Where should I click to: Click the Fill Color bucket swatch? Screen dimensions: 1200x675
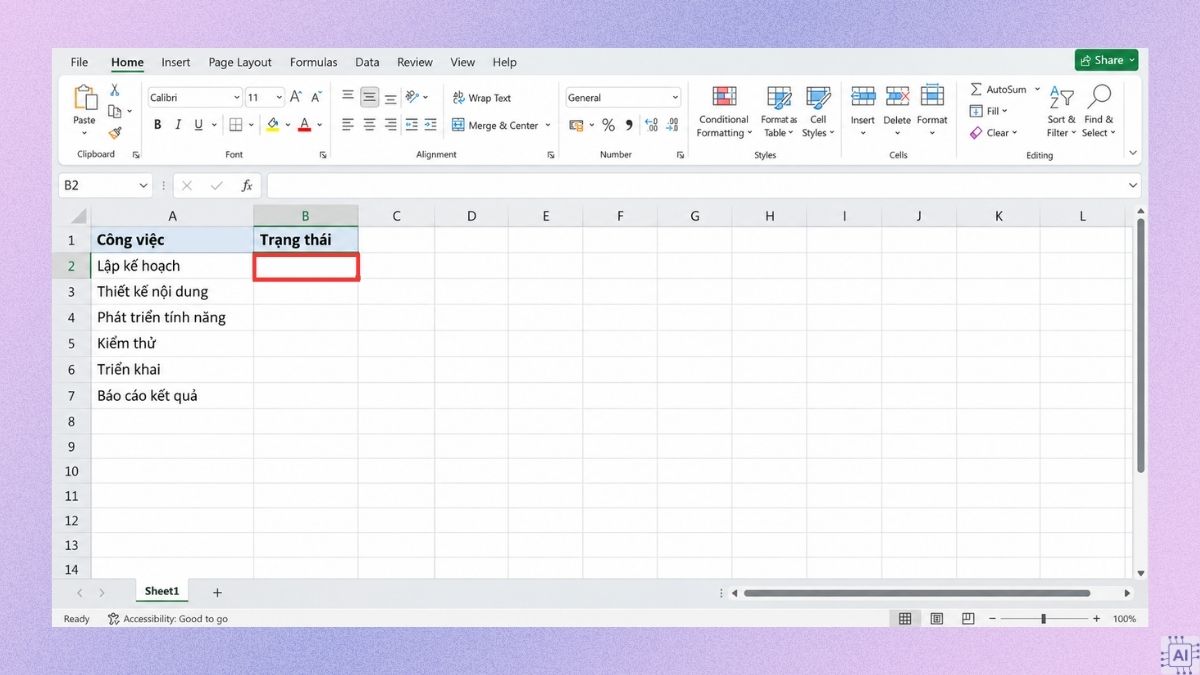pyautogui.click(x=273, y=125)
